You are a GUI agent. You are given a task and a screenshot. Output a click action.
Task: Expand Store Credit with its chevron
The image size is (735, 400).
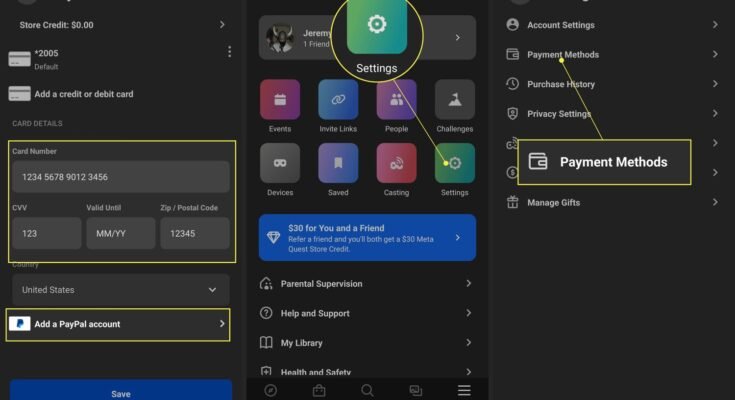point(222,24)
